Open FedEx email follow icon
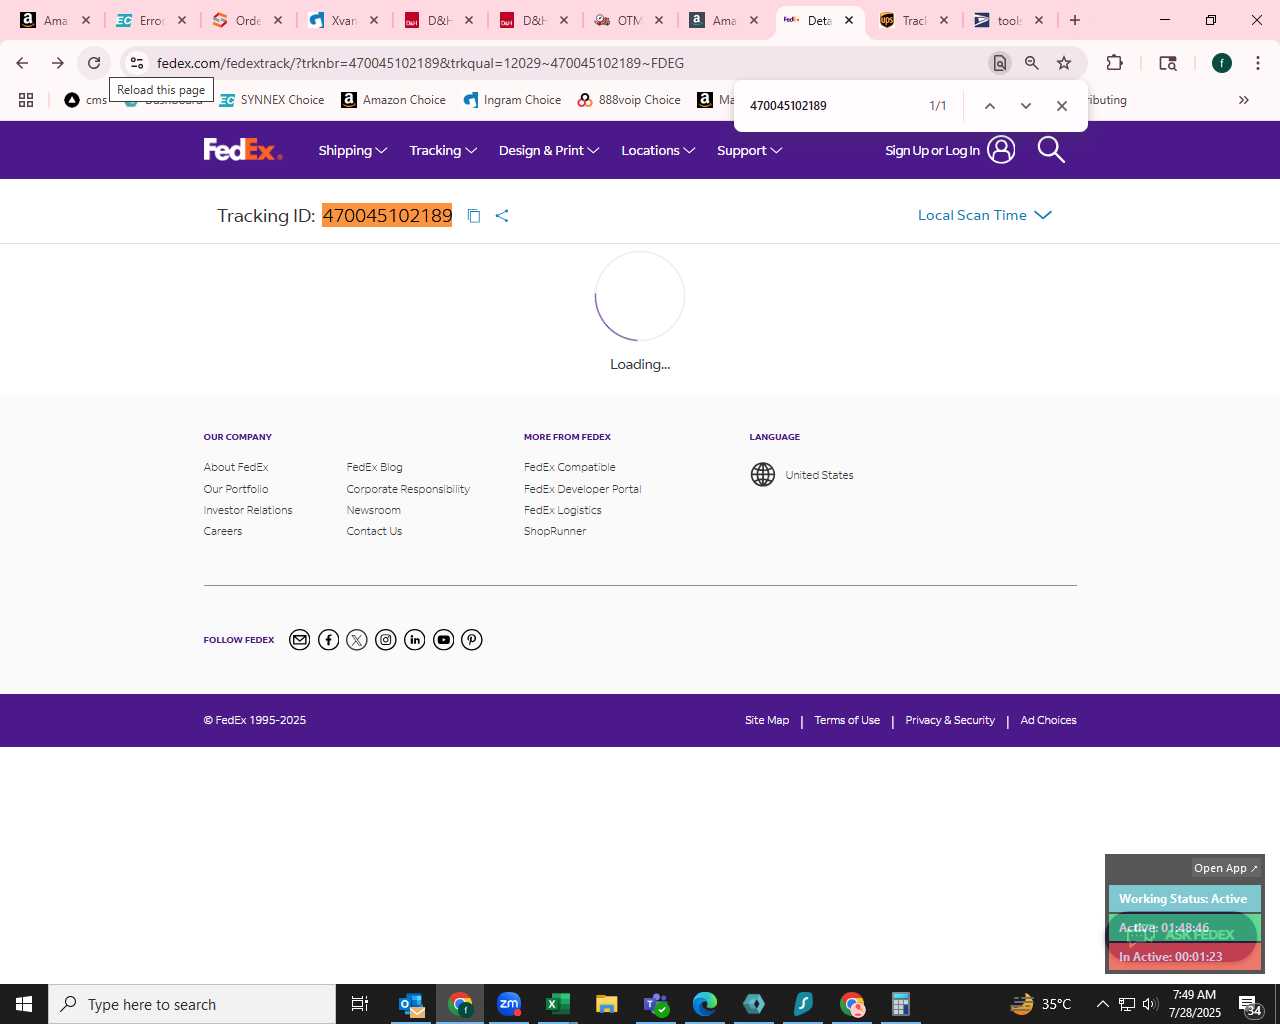Viewport: 1280px width, 1024px height. (299, 640)
